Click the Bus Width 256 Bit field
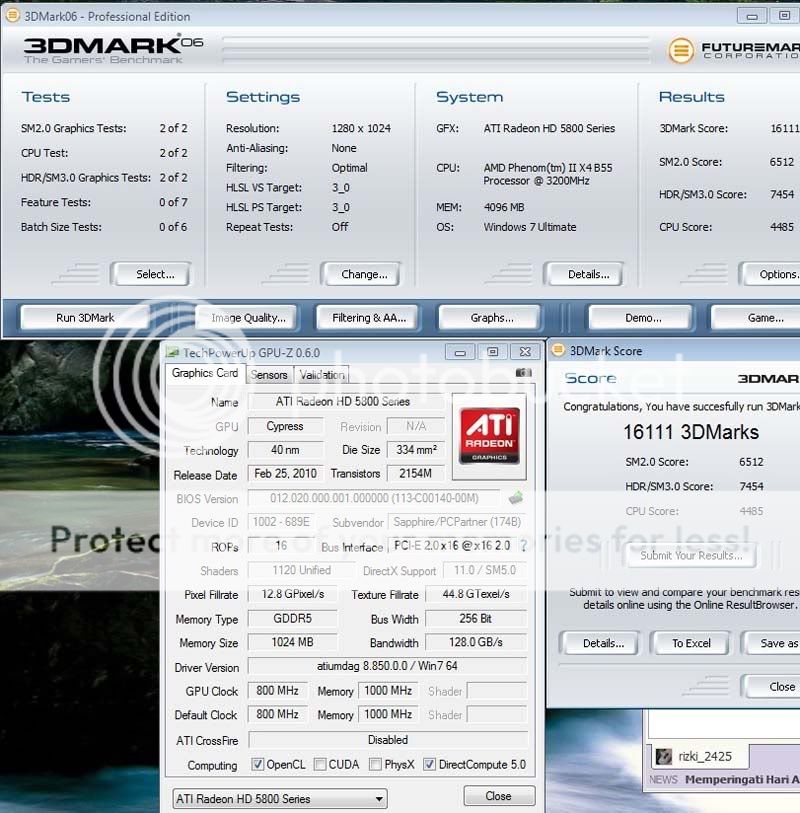Viewport: 800px width, 813px height. click(x=476, y=619)
